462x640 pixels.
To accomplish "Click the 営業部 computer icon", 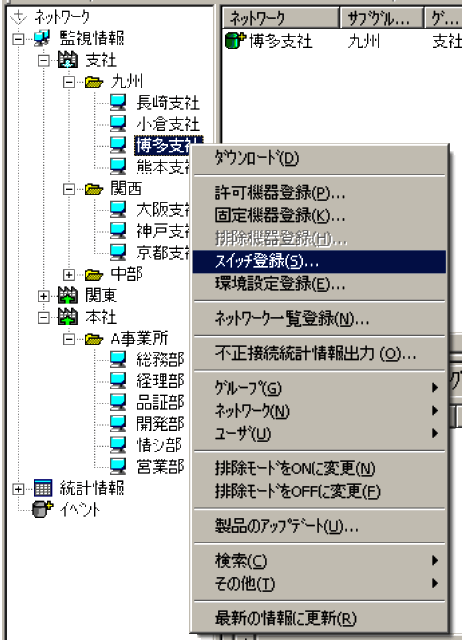I will (x=118, y=466).
